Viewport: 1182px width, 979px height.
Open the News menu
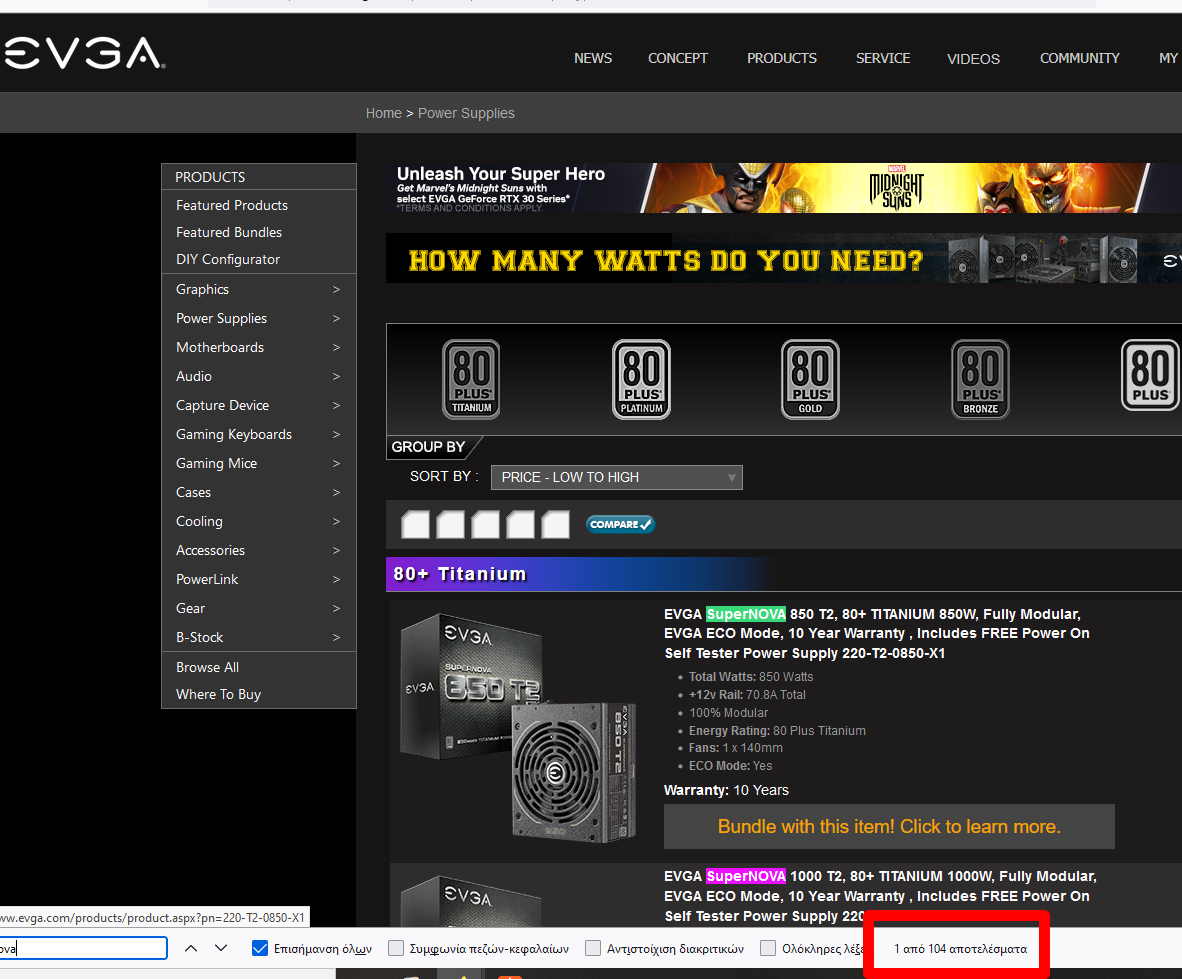[x=593, y=58]
